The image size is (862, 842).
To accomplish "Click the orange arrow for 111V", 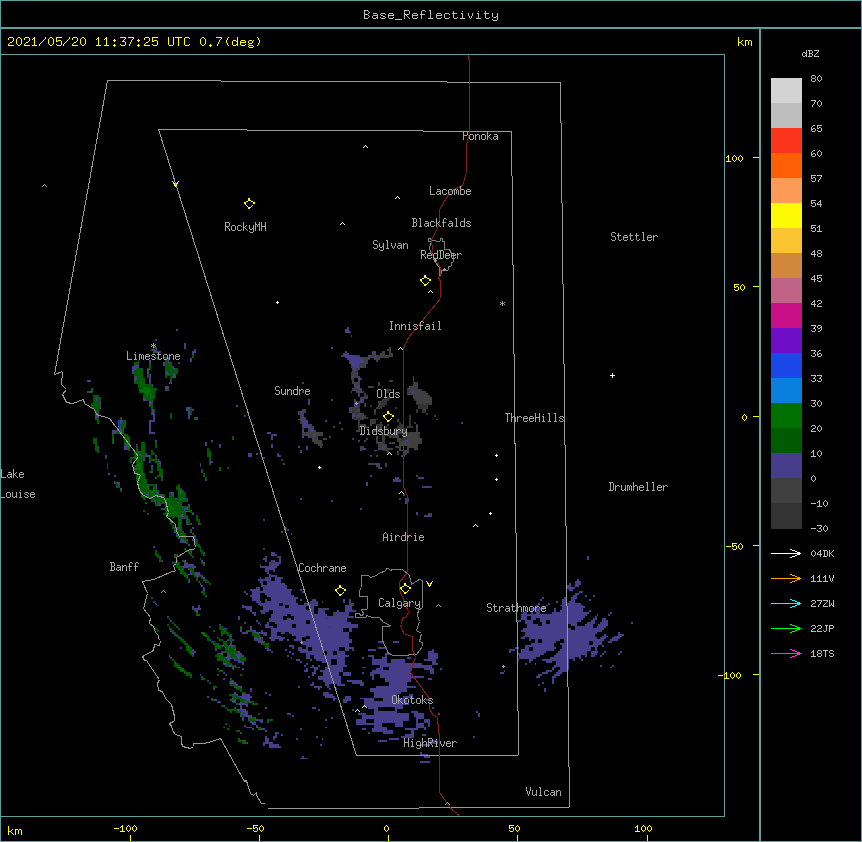I will point(786,579).
